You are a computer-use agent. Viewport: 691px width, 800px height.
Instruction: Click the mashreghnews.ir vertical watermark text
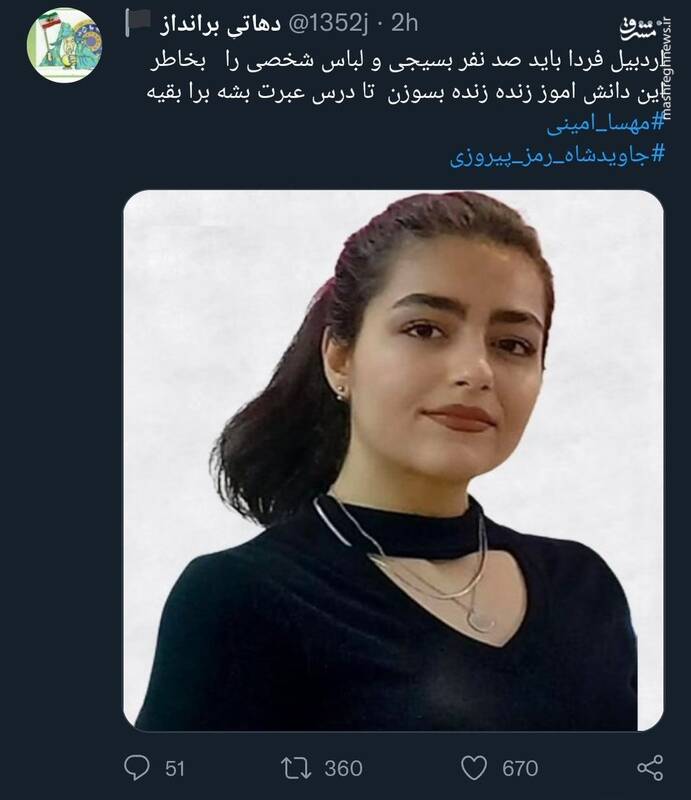pos(666,67)
